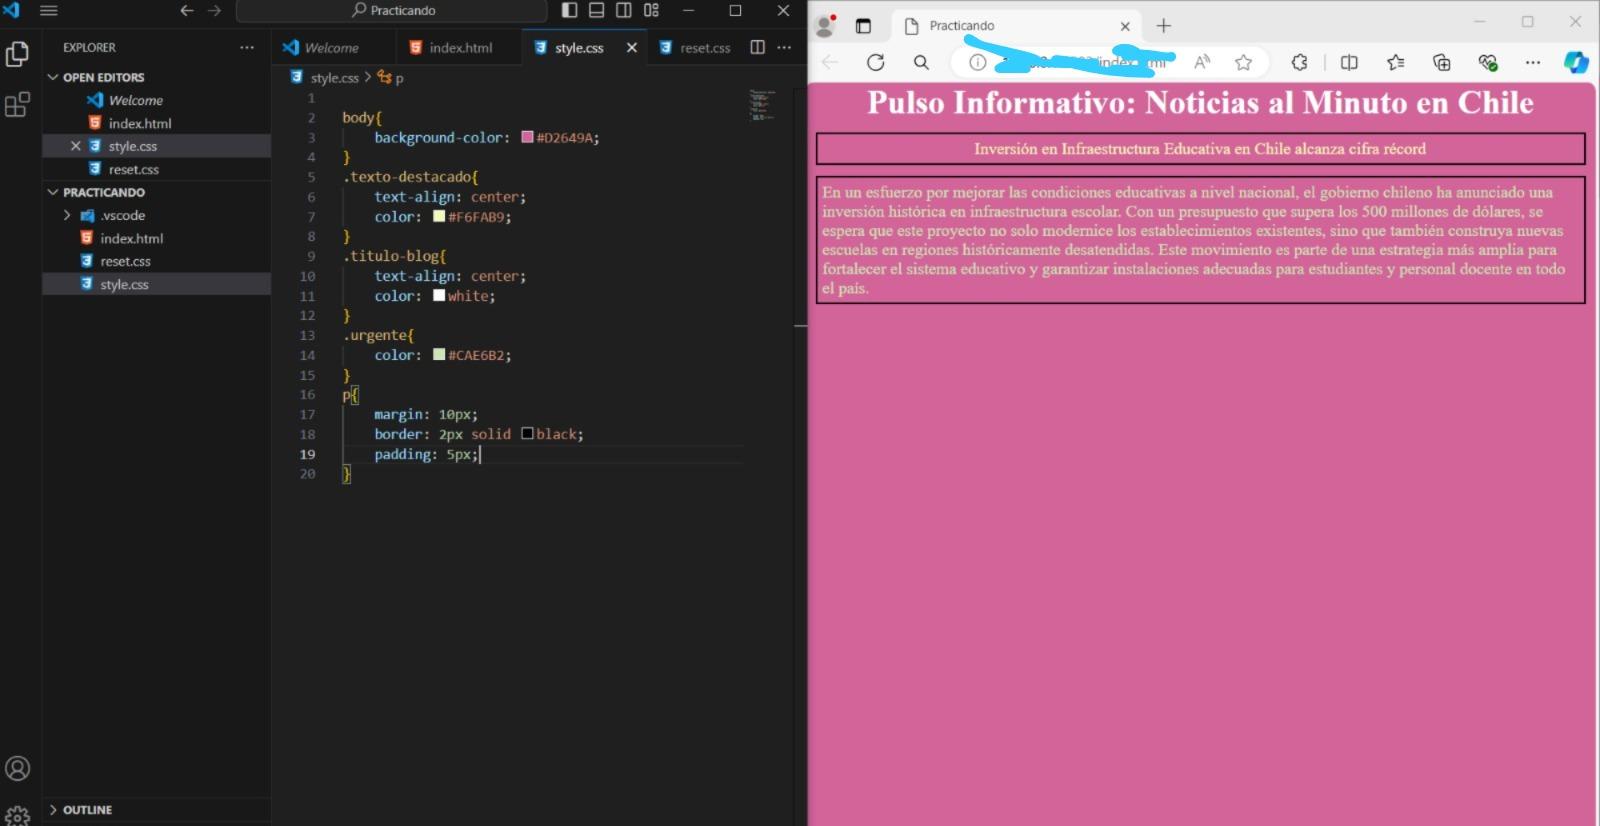Open Edge Collections icon

pyautogui.click(x=1441, y=62)
